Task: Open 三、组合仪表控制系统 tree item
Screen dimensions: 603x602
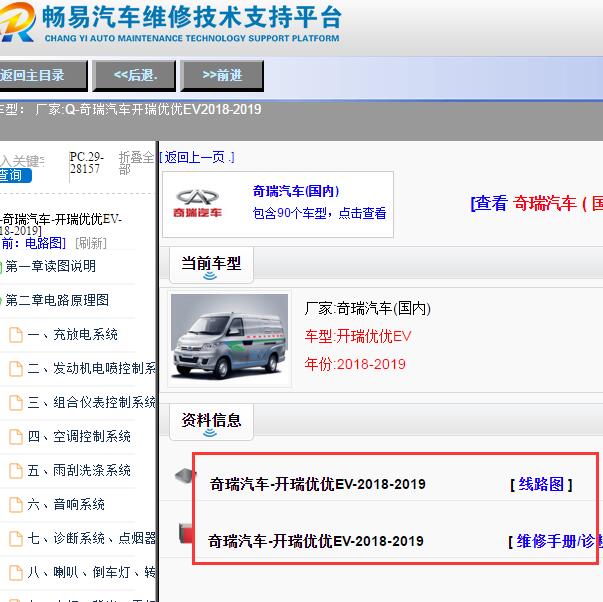Action: coord(92,402)
